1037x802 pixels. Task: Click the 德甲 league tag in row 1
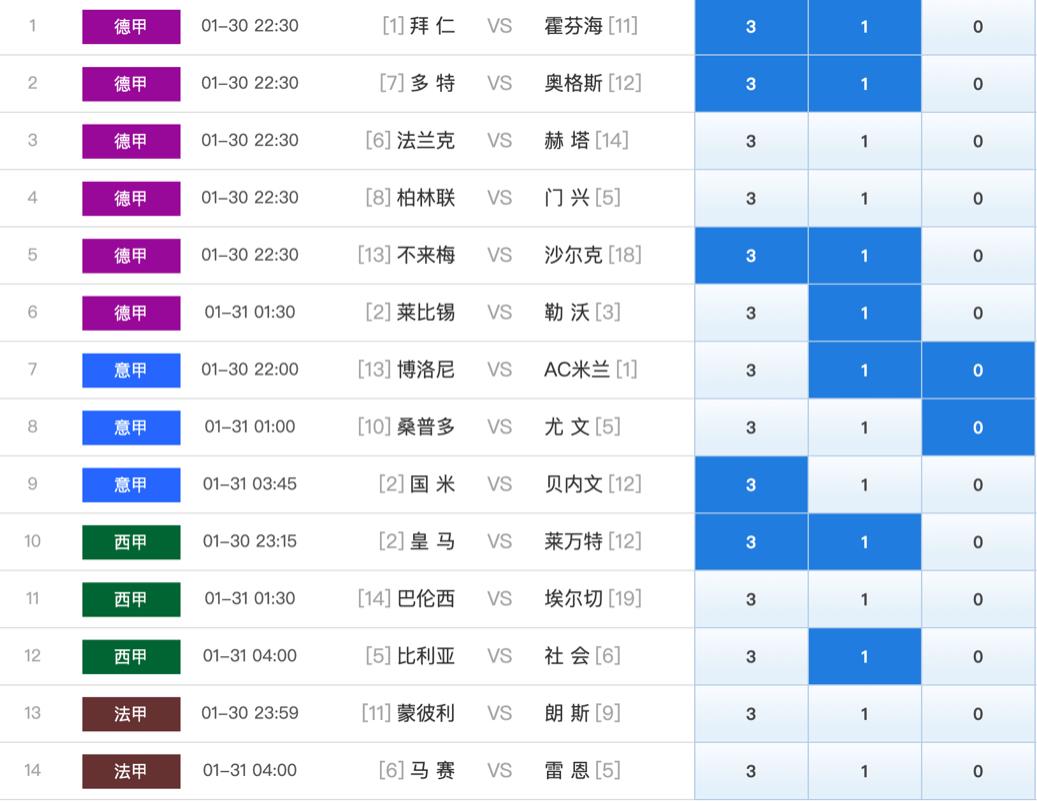131,26
